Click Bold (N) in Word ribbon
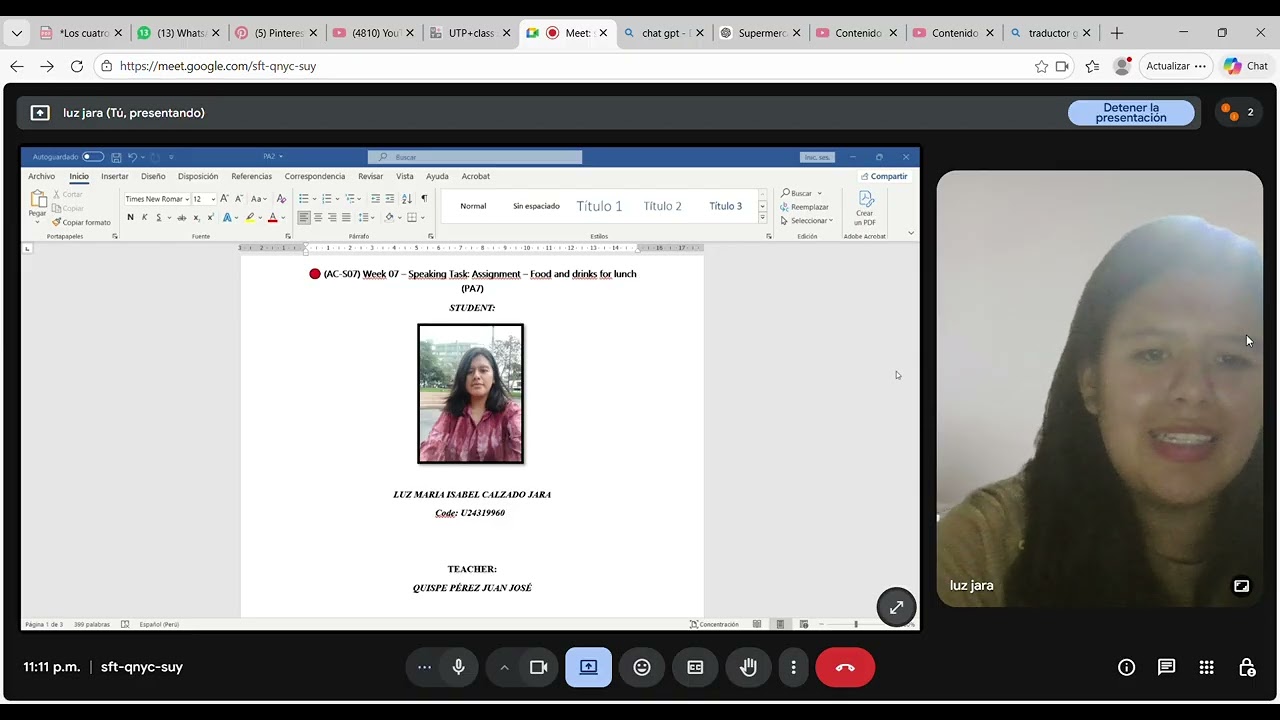This screenshot has width=1280, height=720. (x=130, y=217)
